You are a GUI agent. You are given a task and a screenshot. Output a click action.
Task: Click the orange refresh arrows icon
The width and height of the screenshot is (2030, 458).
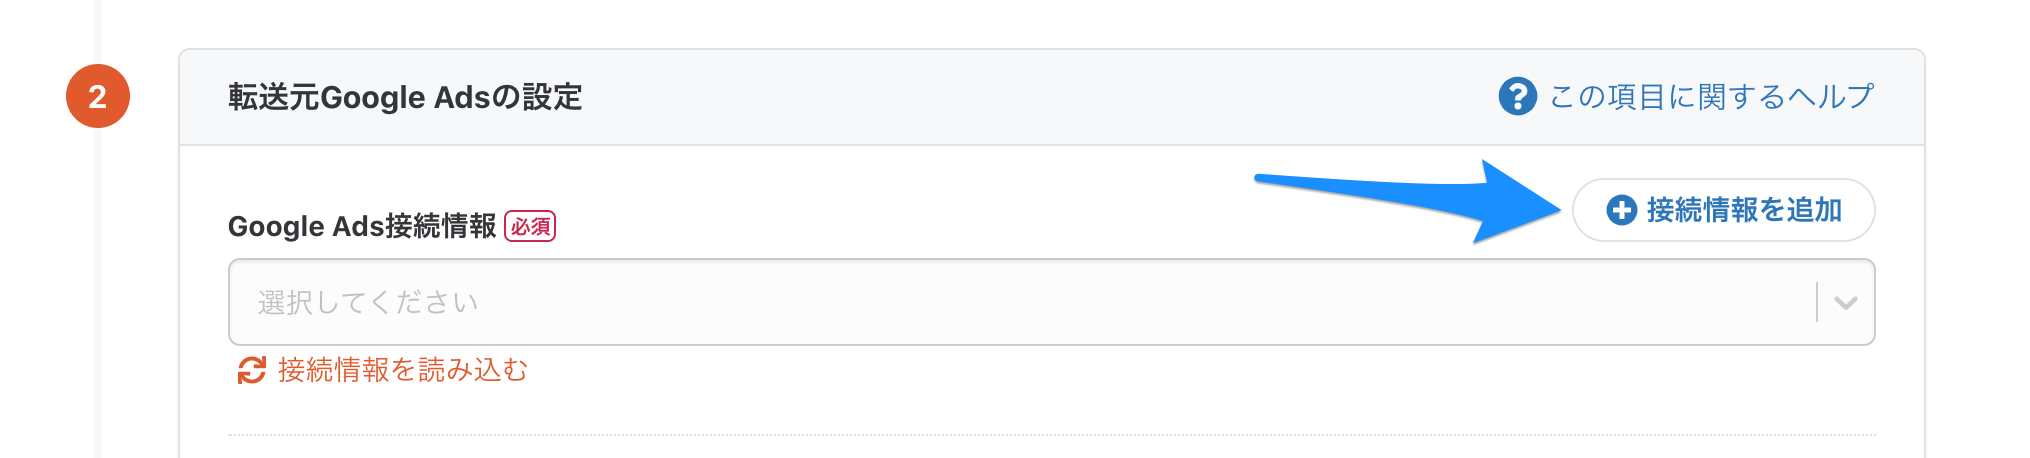pos(251,371)
